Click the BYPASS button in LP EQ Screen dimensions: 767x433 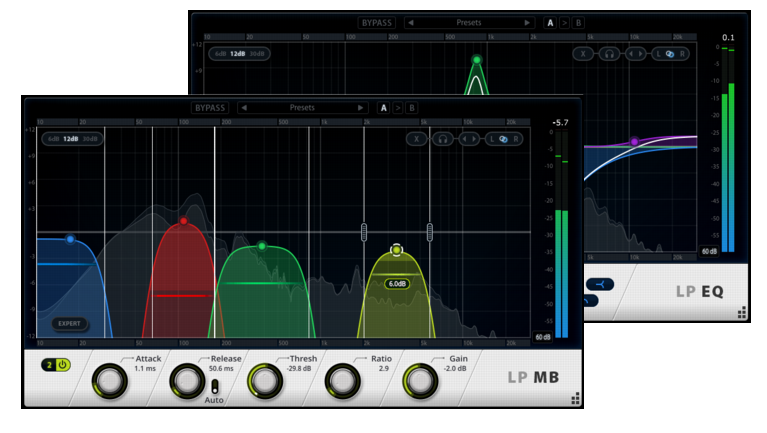pos(377,22)
